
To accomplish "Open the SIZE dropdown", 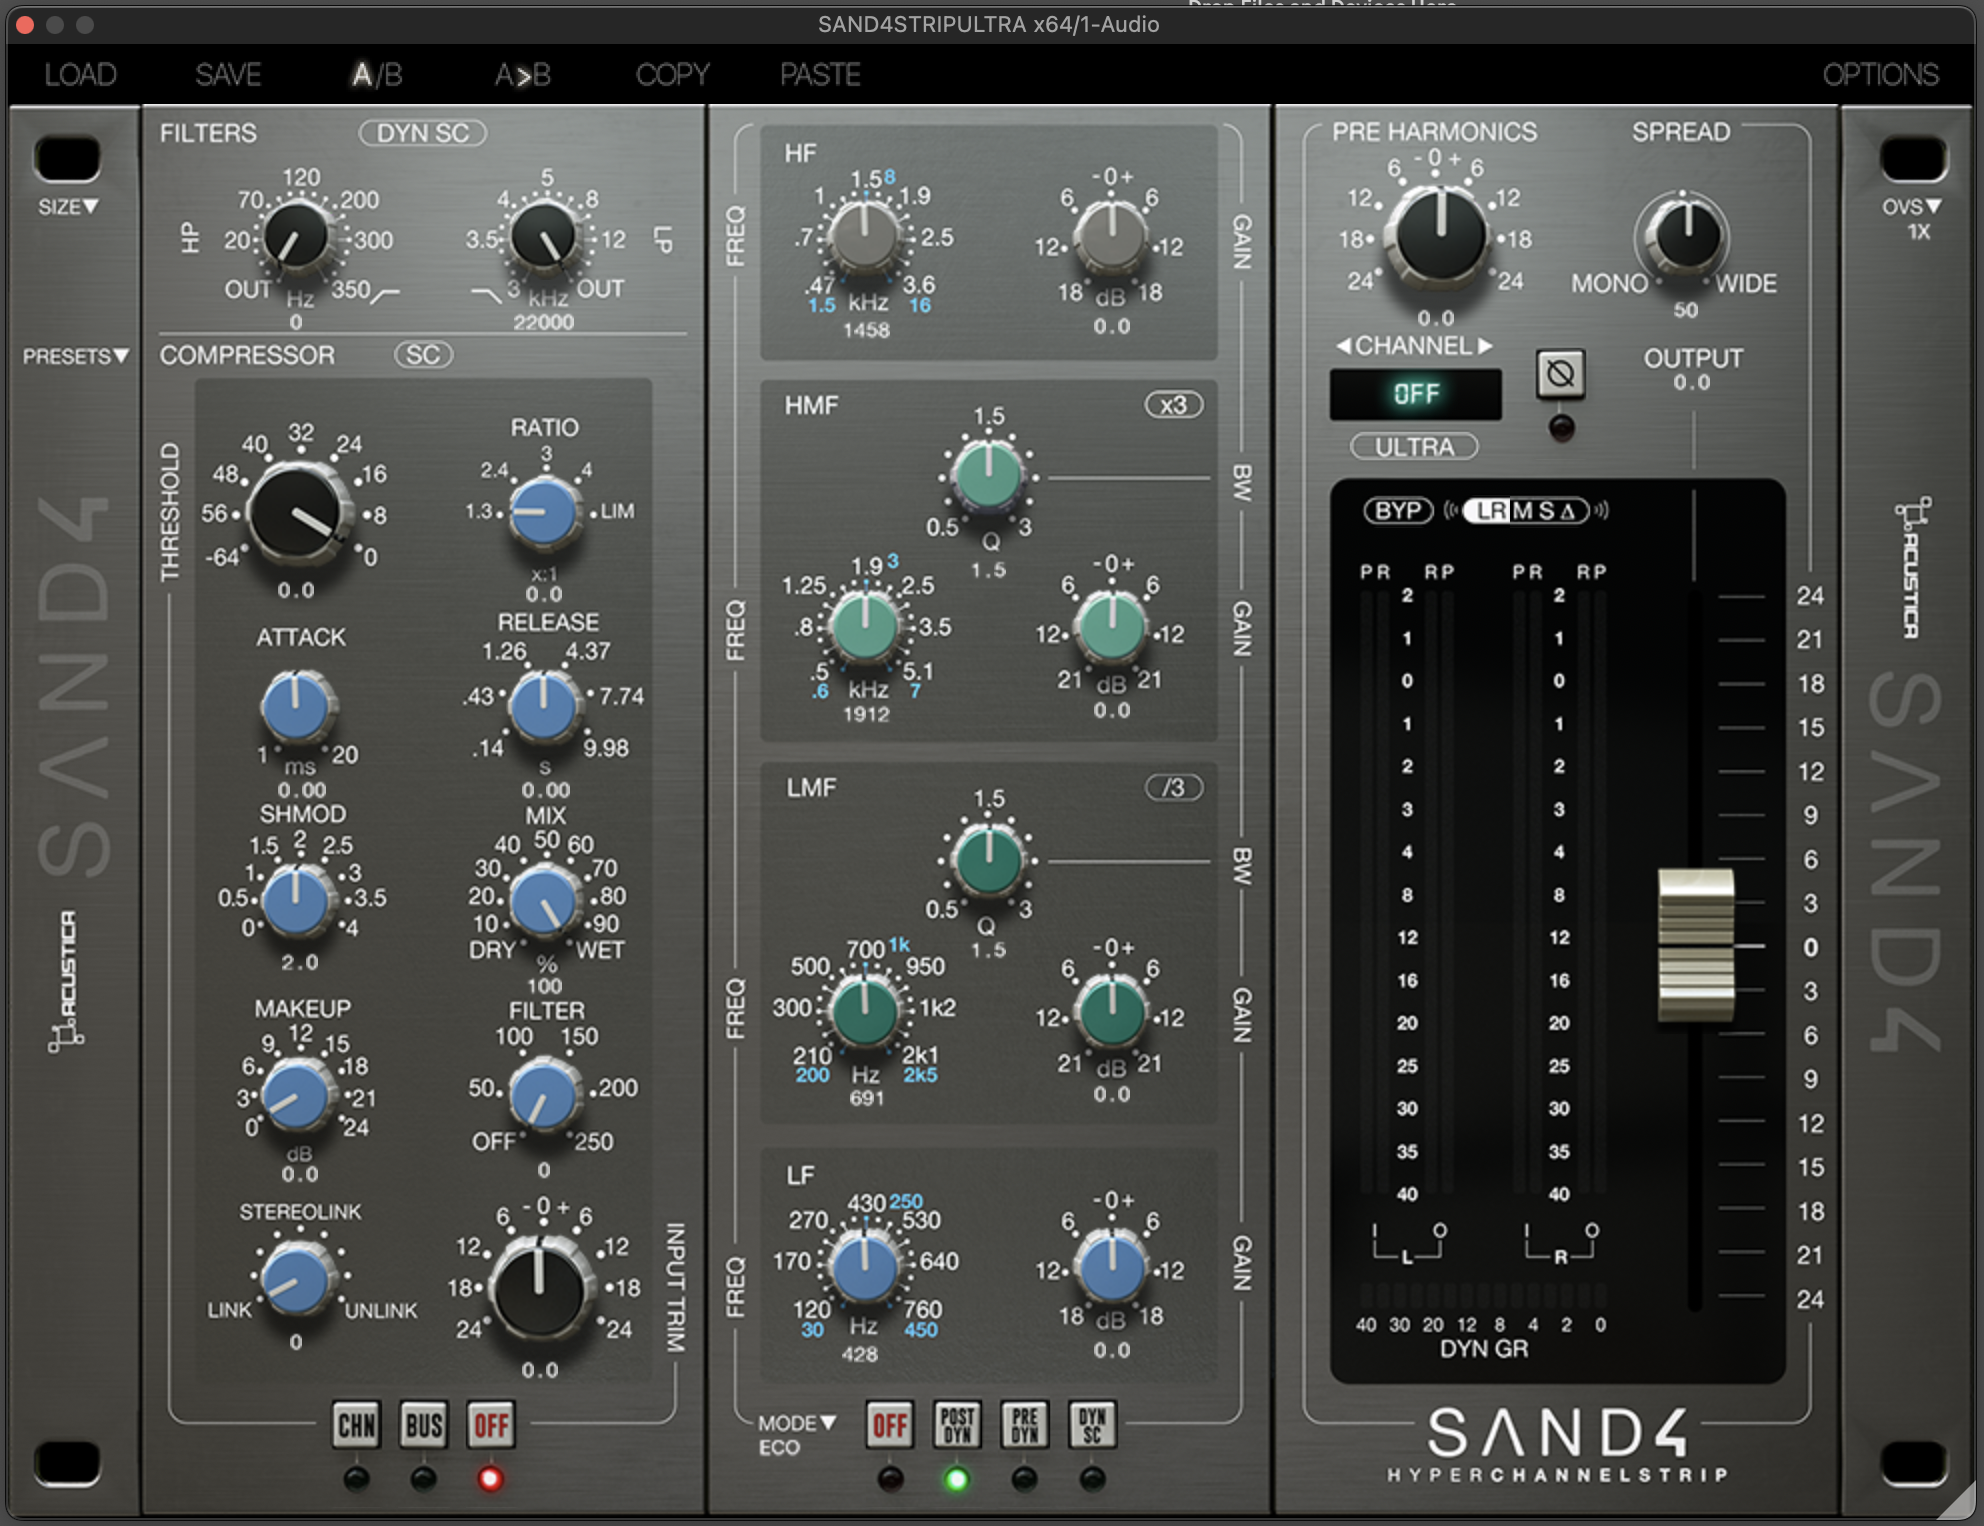I will [x=68, y=207].
